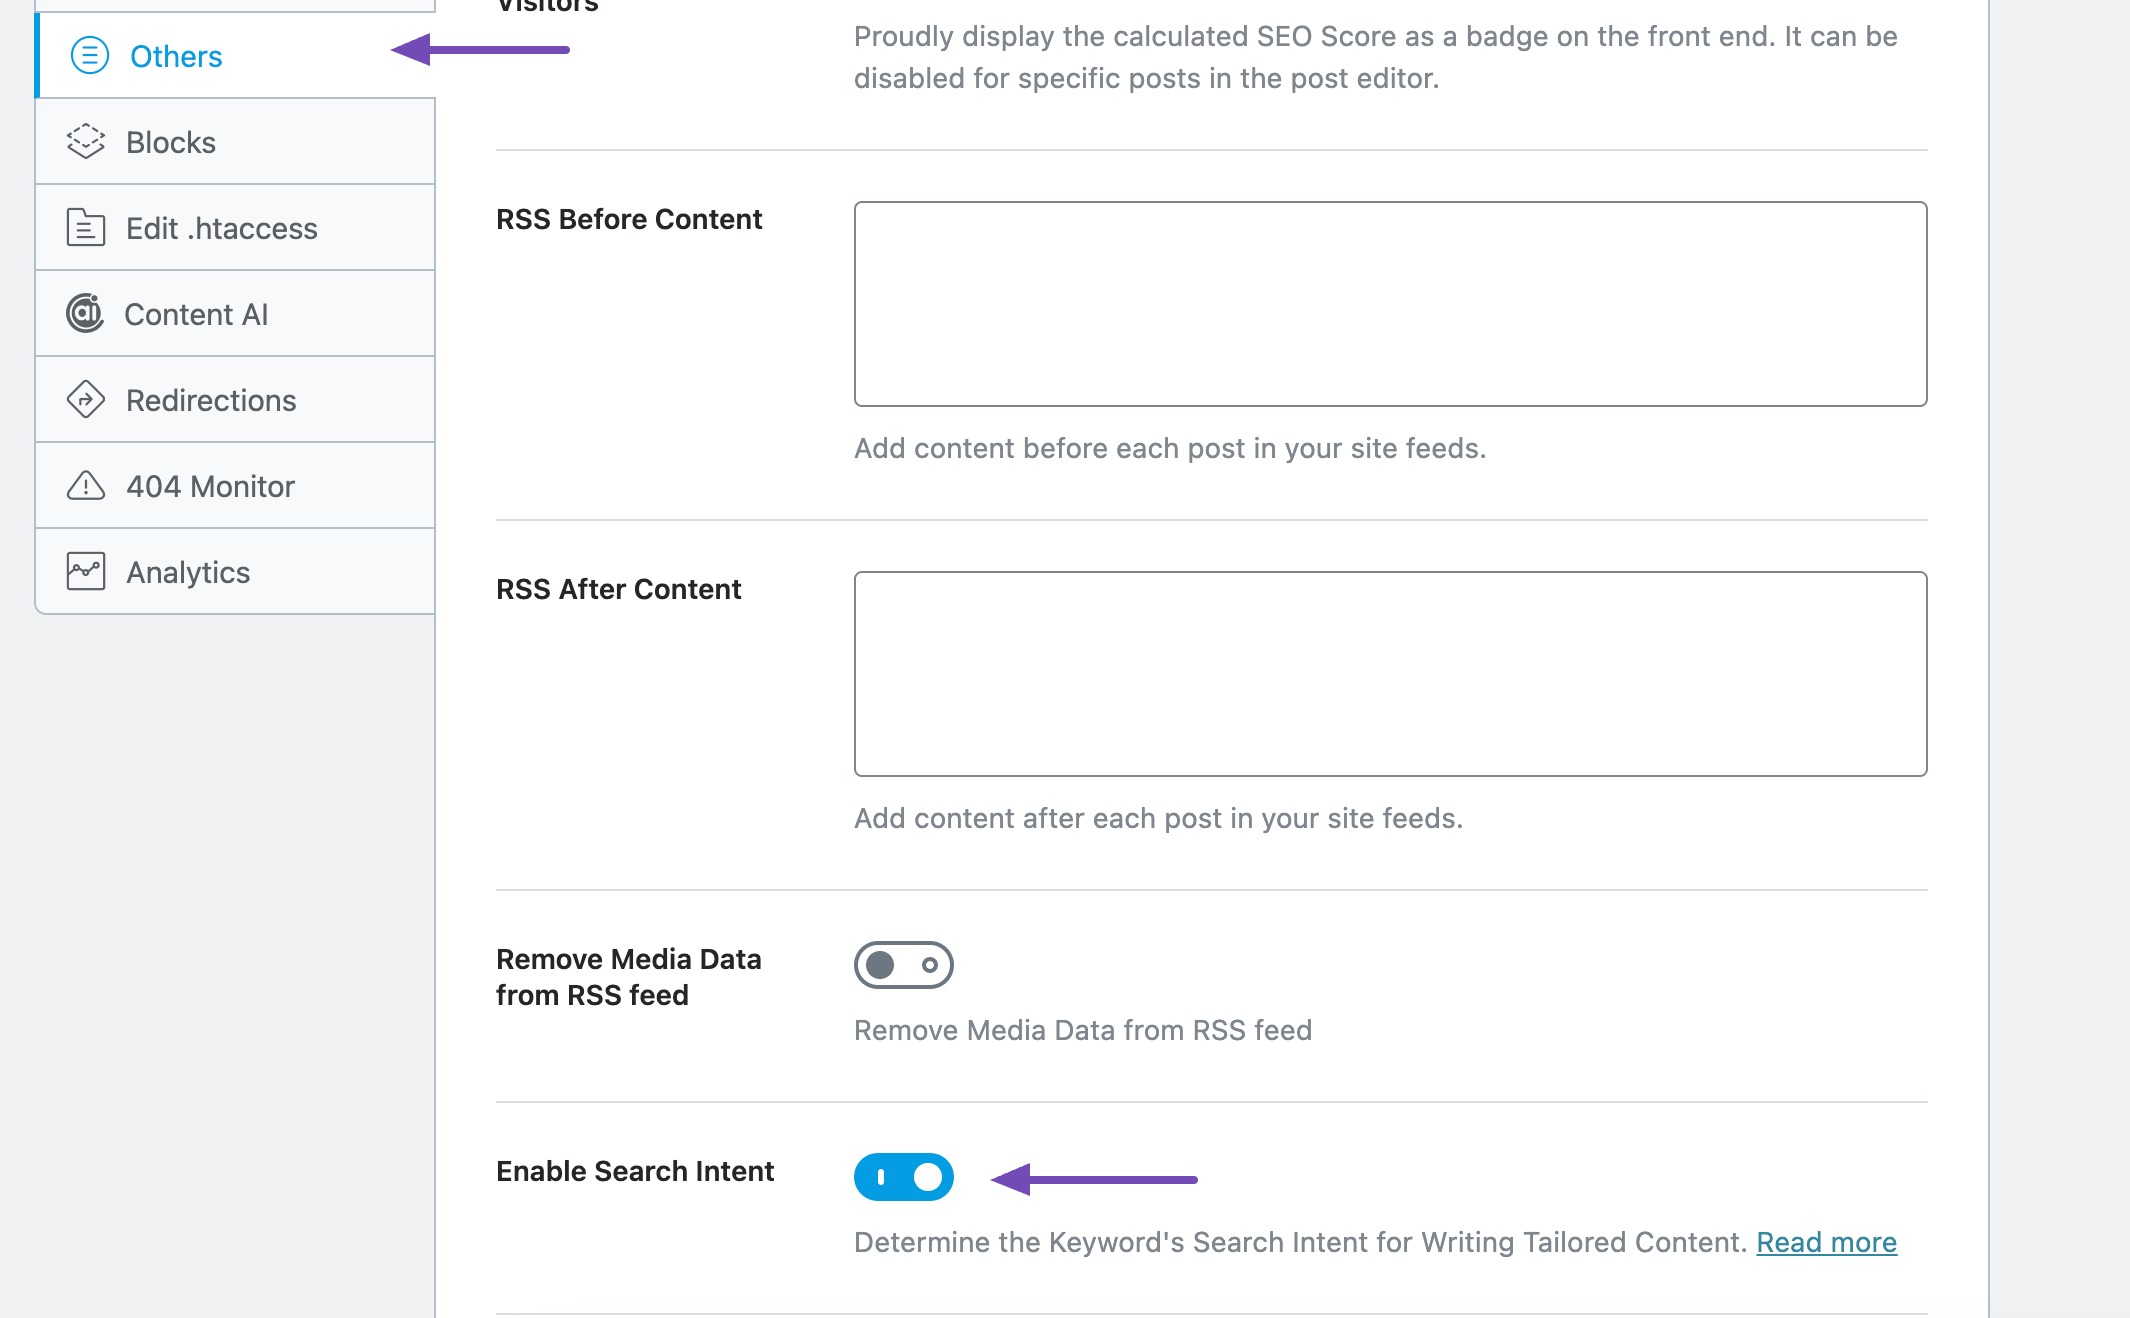The width and height of the screenshot is (2130, 1318).
Task: Open the 404 Monitor tab
Action: [x=209, y=485]
